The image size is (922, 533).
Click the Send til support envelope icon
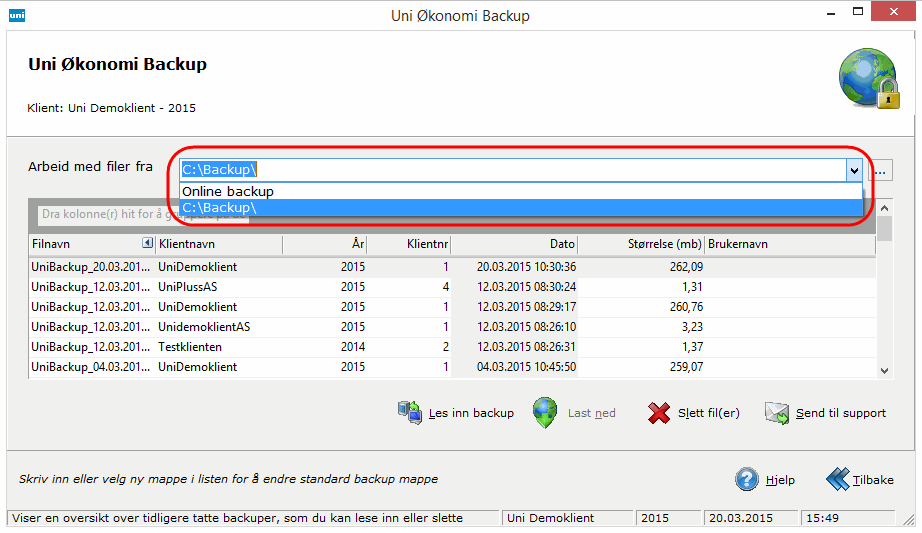tap(778, 413)
